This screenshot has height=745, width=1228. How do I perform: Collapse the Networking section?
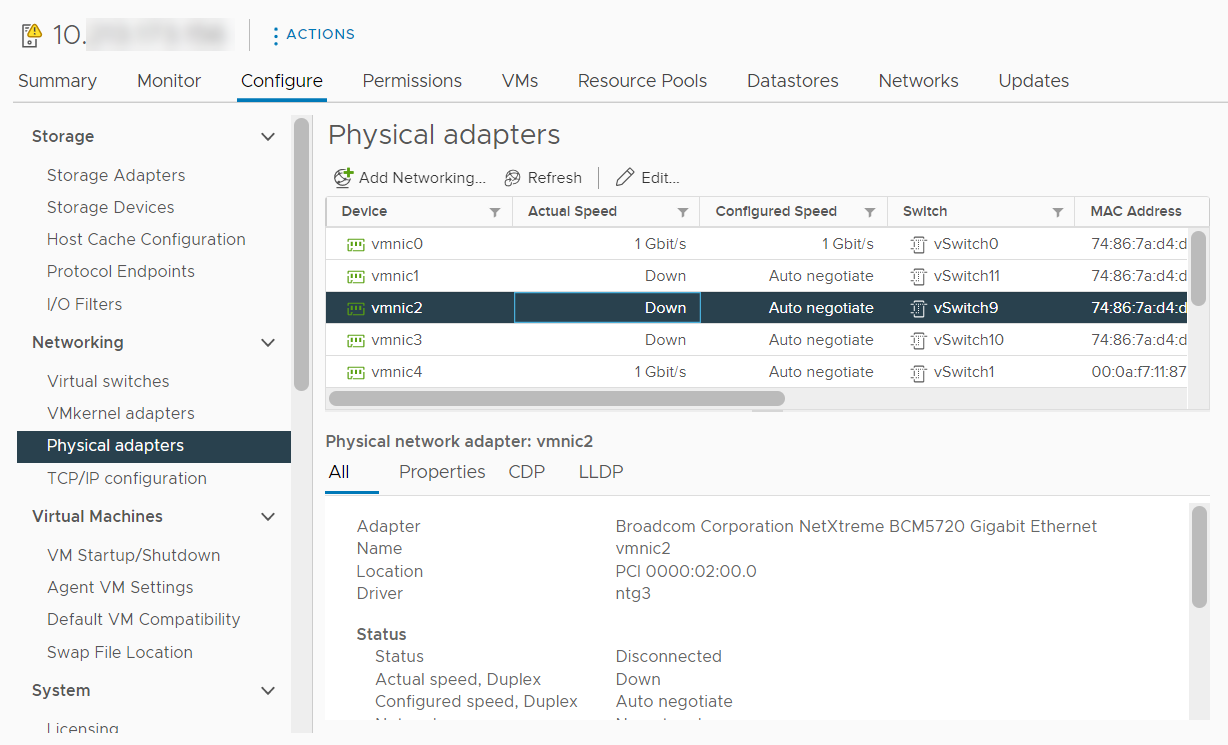pyautogui.click(x=268, y=343)
